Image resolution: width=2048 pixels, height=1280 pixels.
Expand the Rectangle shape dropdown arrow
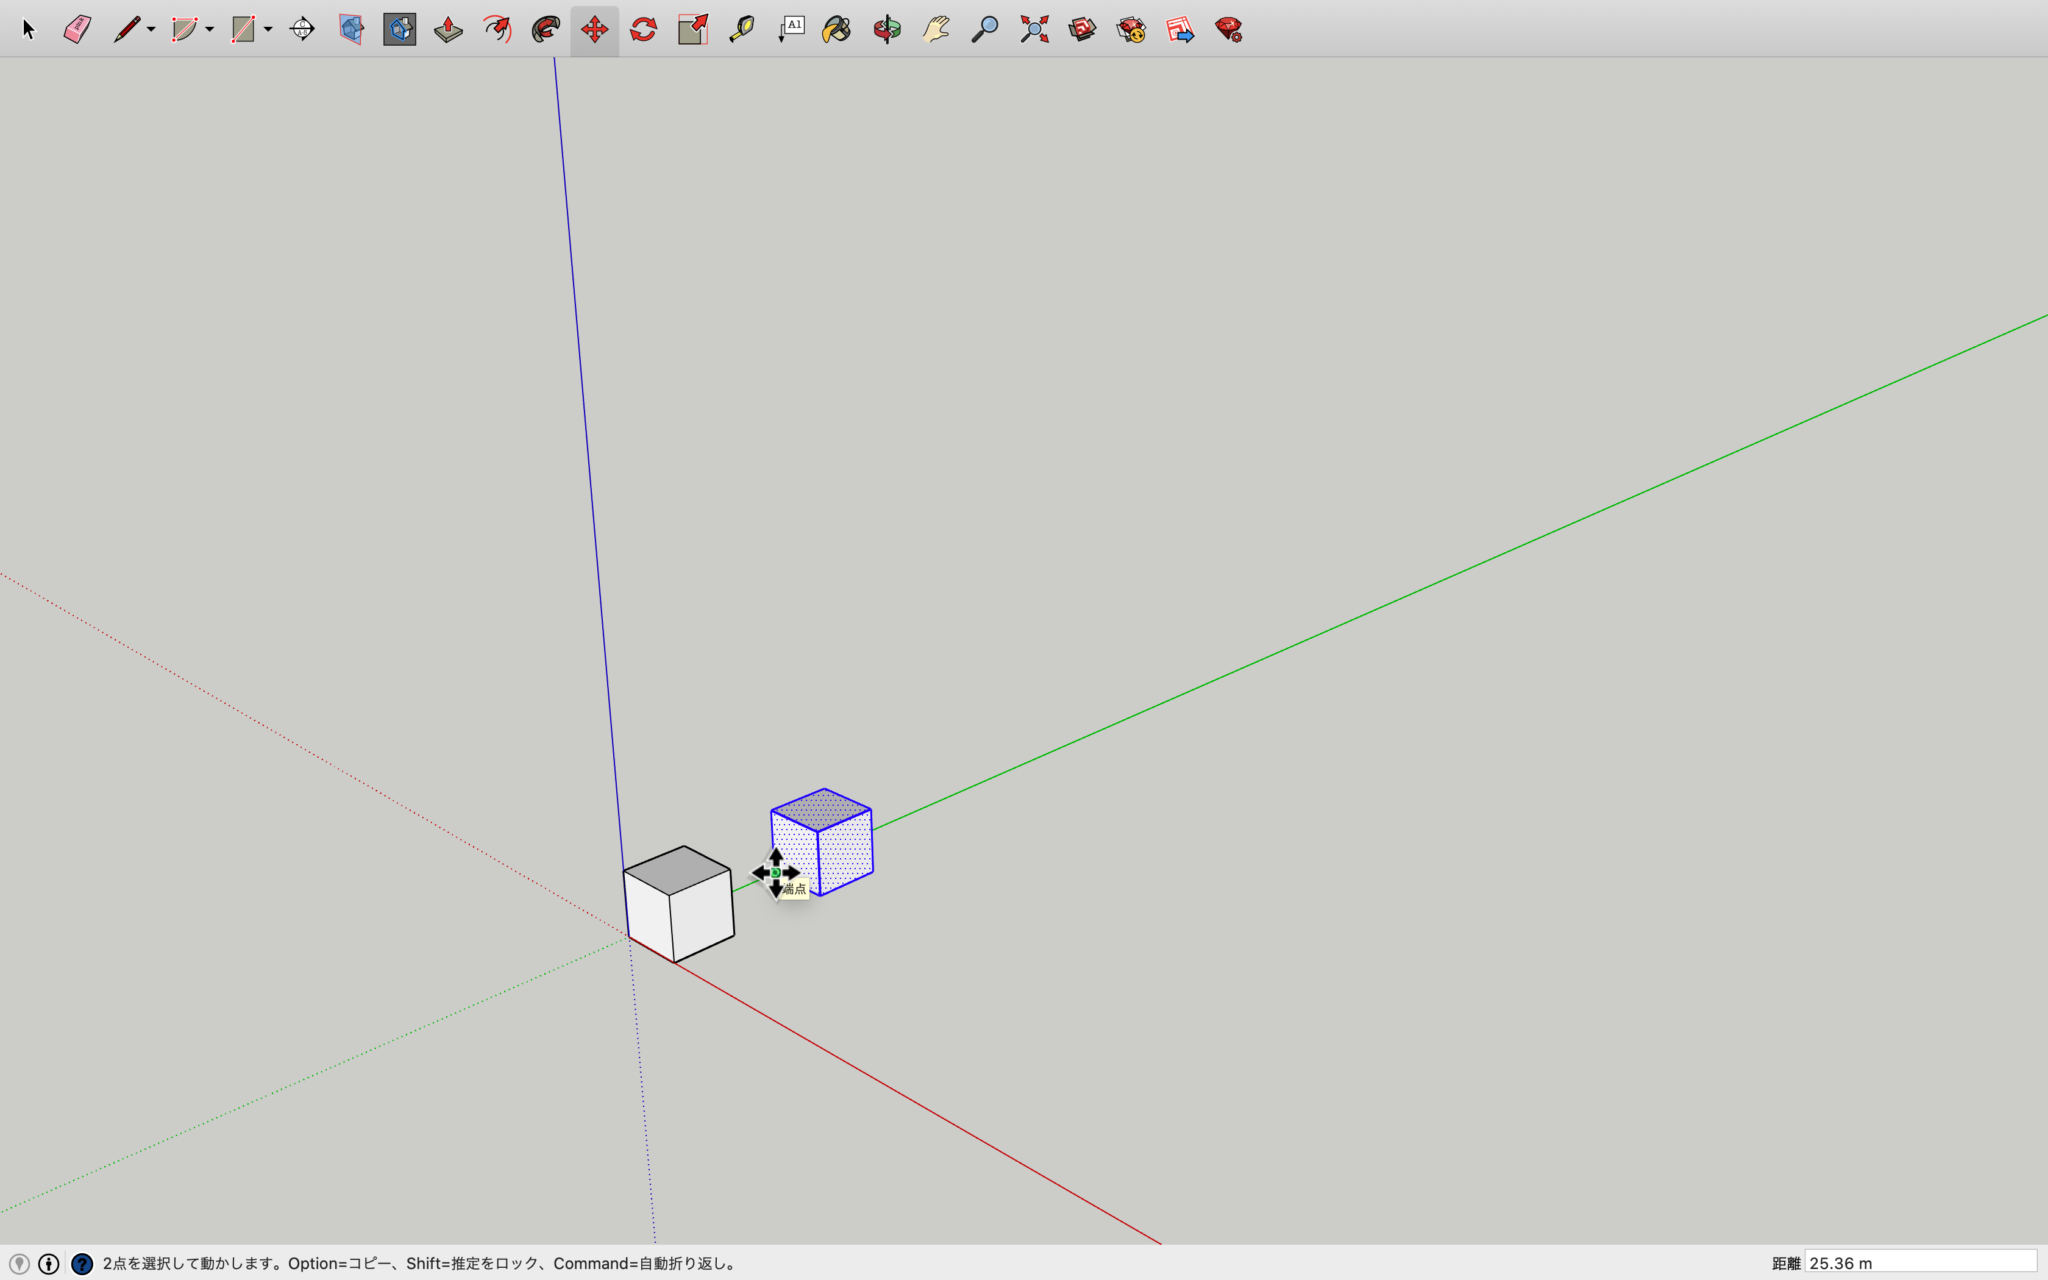pyautogui.click(x=268, y=30)
